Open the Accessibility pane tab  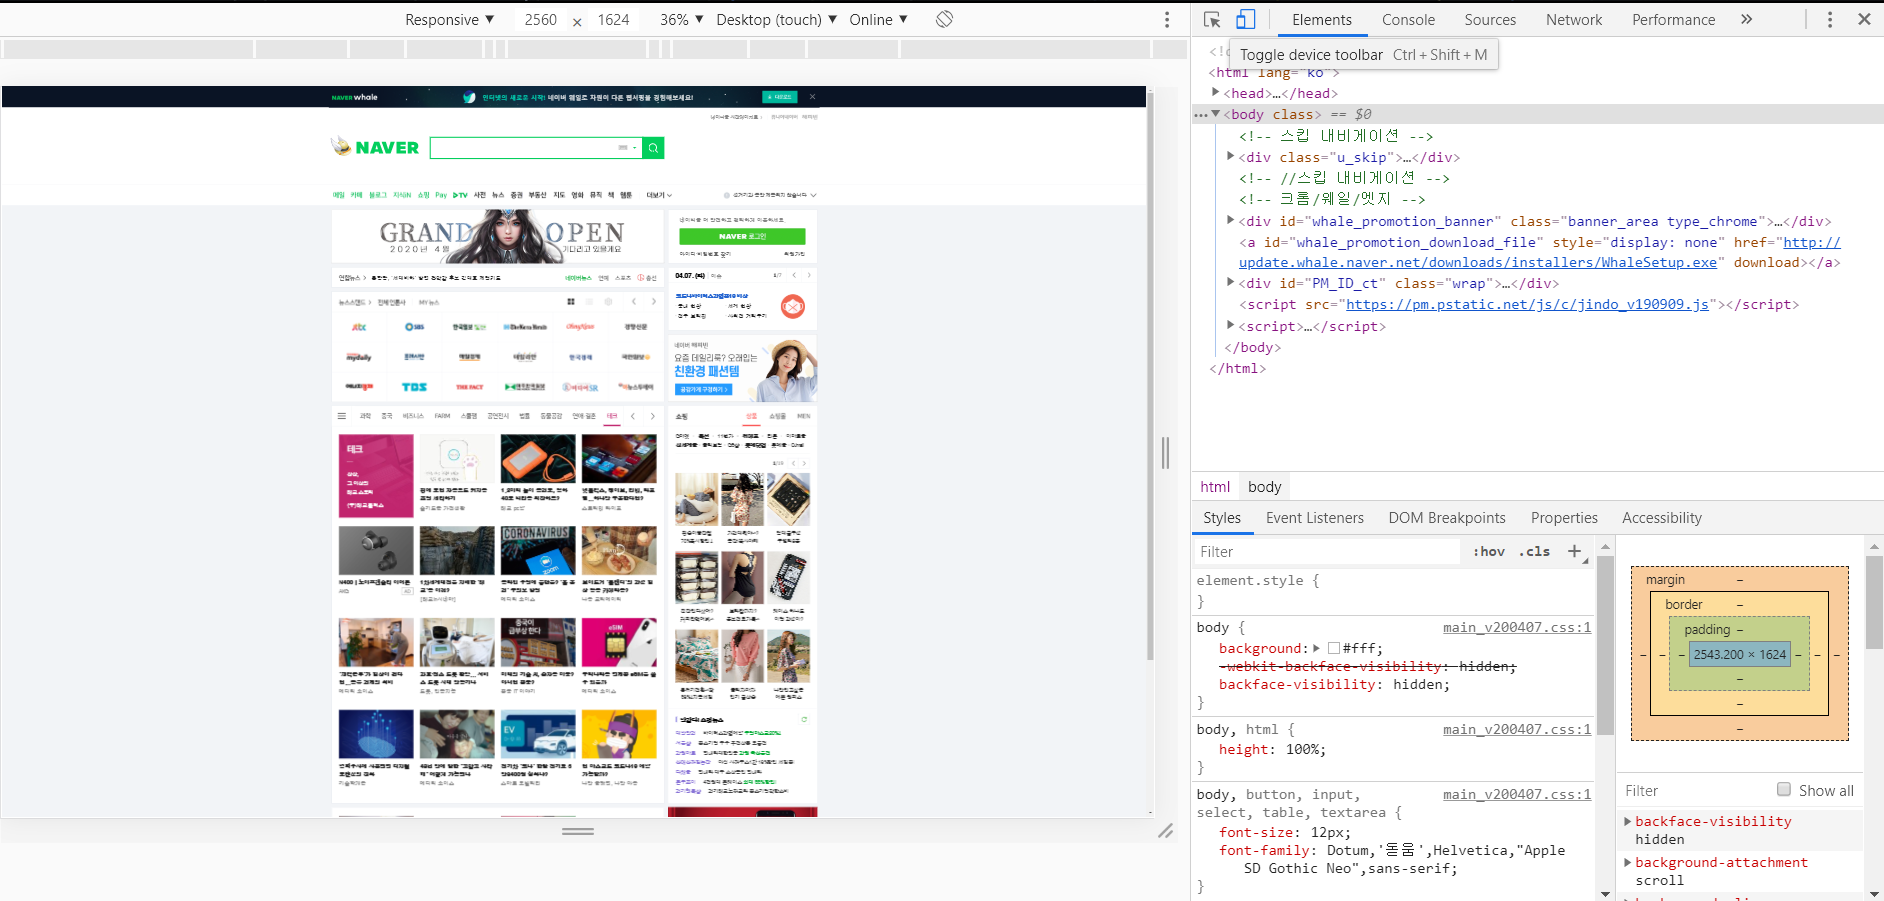1662,518
